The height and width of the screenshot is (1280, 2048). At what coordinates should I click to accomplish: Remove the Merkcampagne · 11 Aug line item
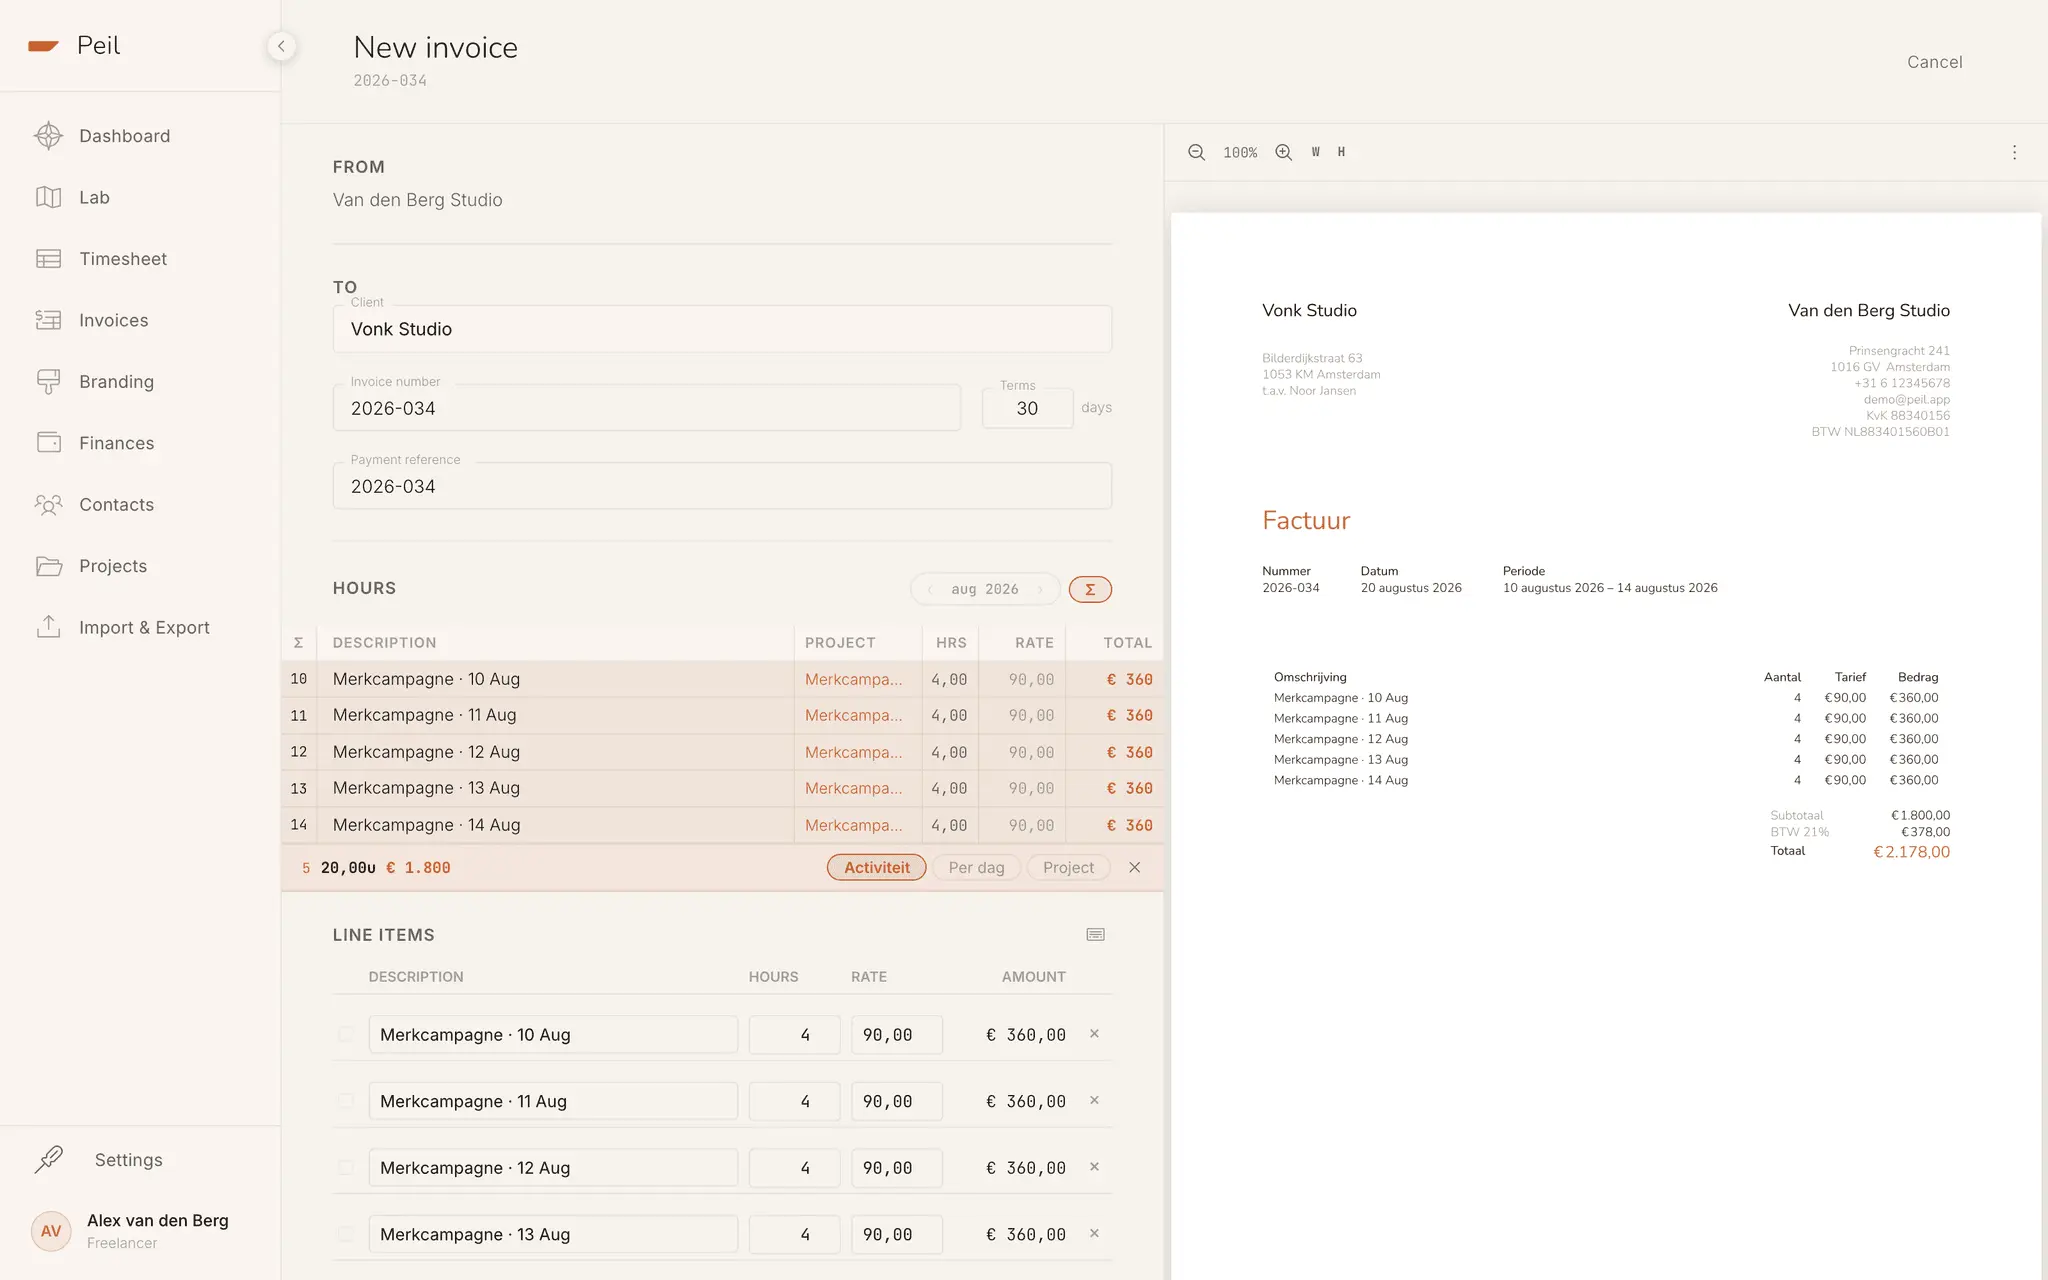[x=1094, y=1101]
